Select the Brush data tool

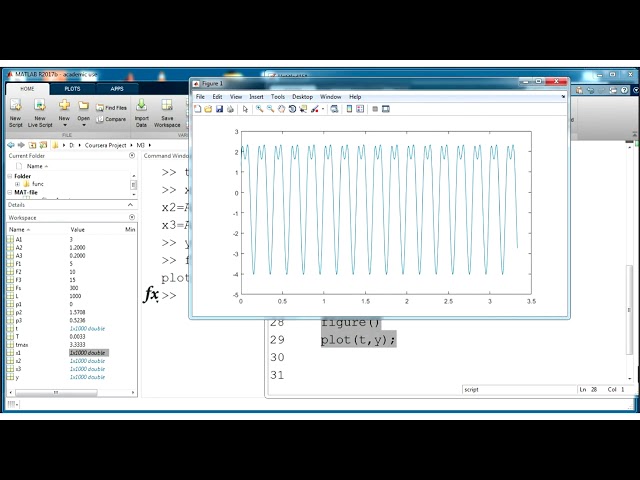[x=315, y=109]
